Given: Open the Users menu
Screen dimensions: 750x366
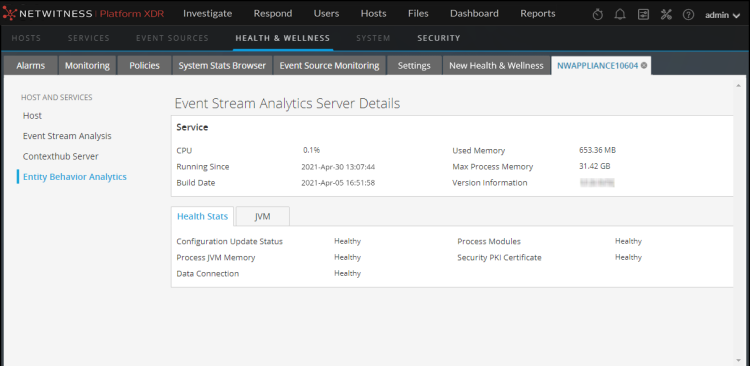Looking at the screenshot, I should 326,14.
